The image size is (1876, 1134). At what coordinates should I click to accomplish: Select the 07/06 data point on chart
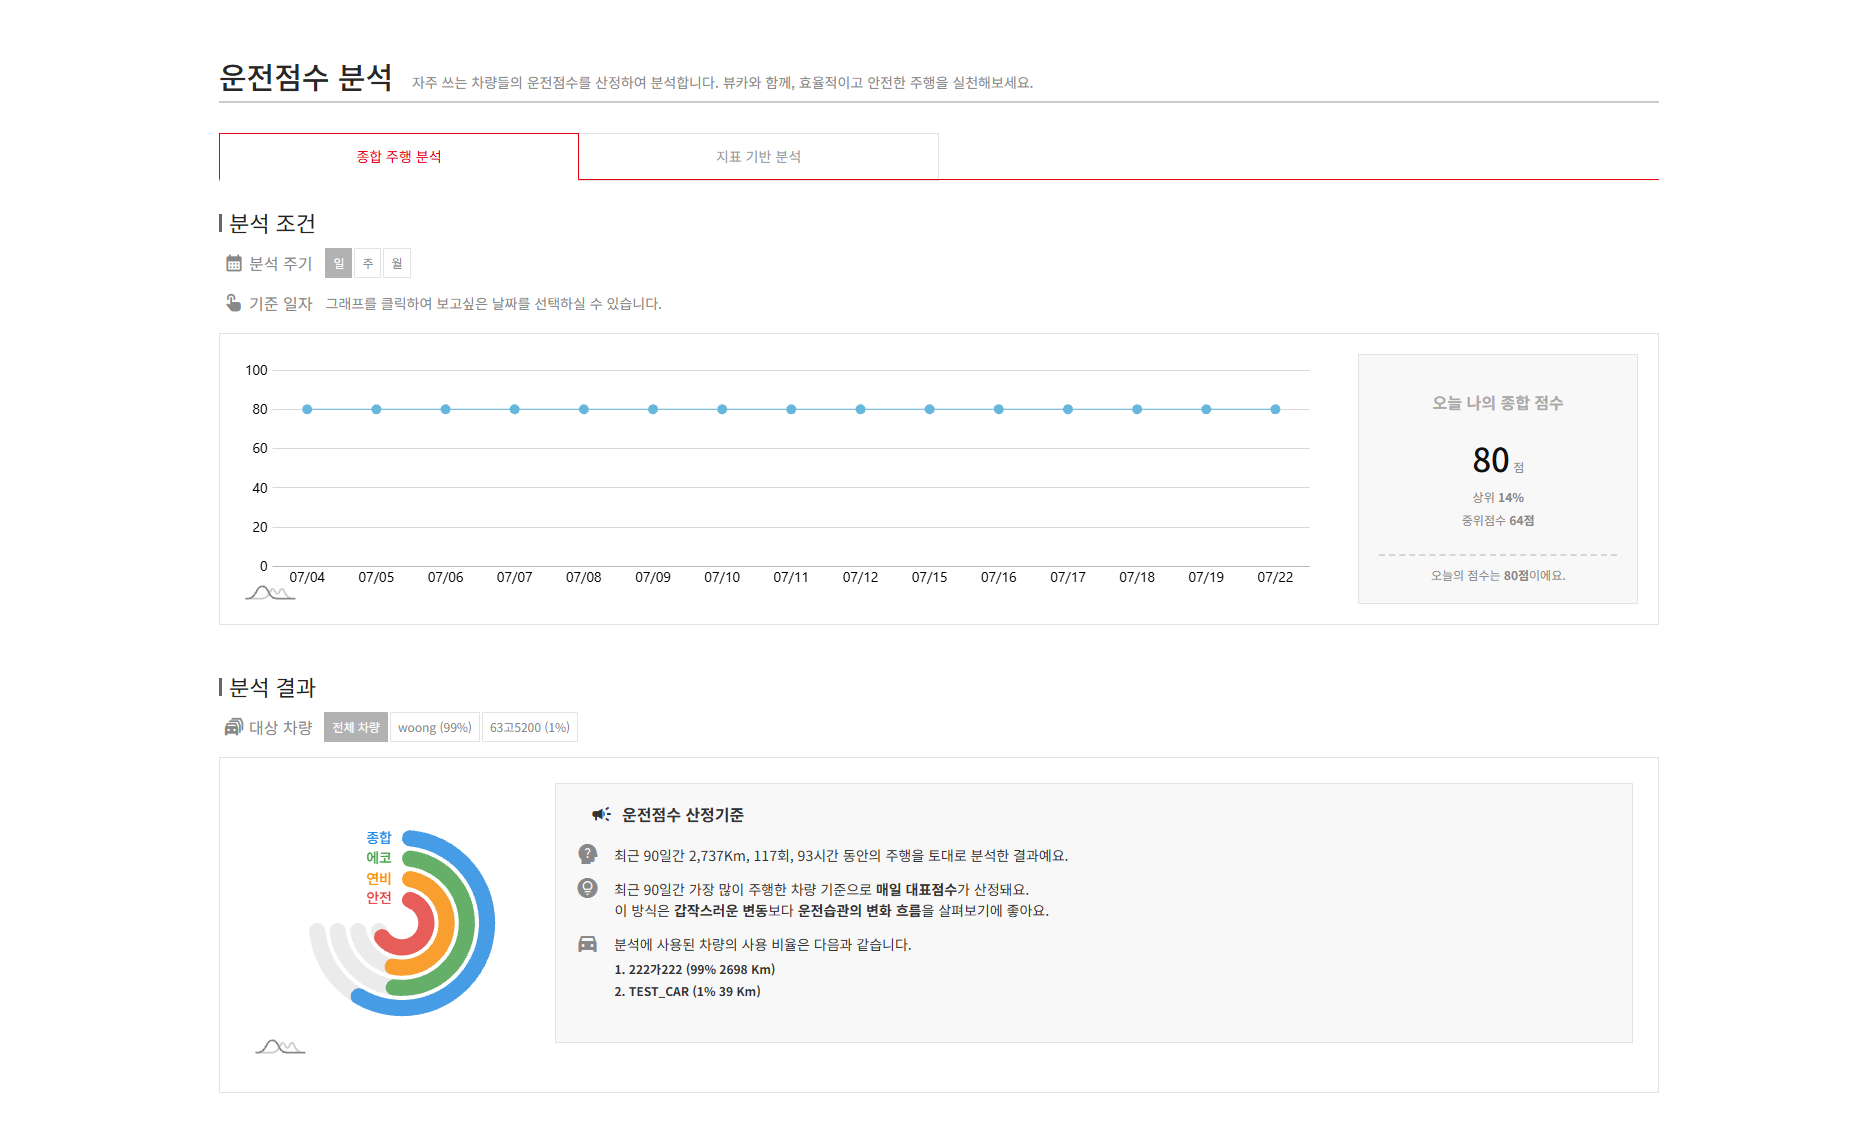445,409
